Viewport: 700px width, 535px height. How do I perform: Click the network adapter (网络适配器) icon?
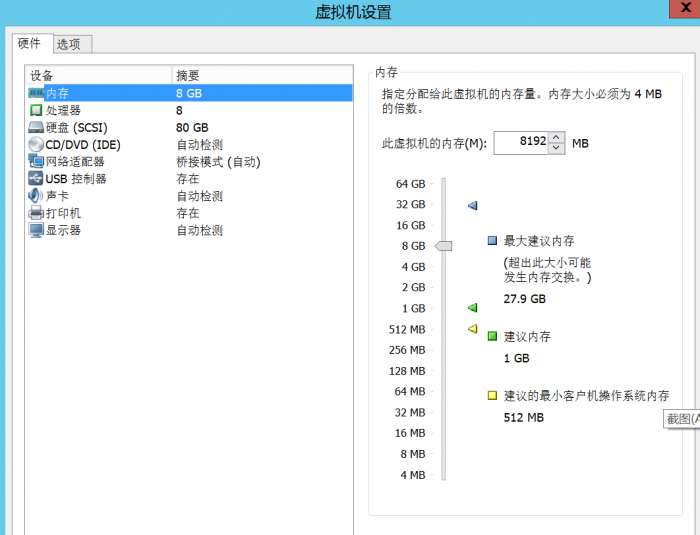coord(36,161)
